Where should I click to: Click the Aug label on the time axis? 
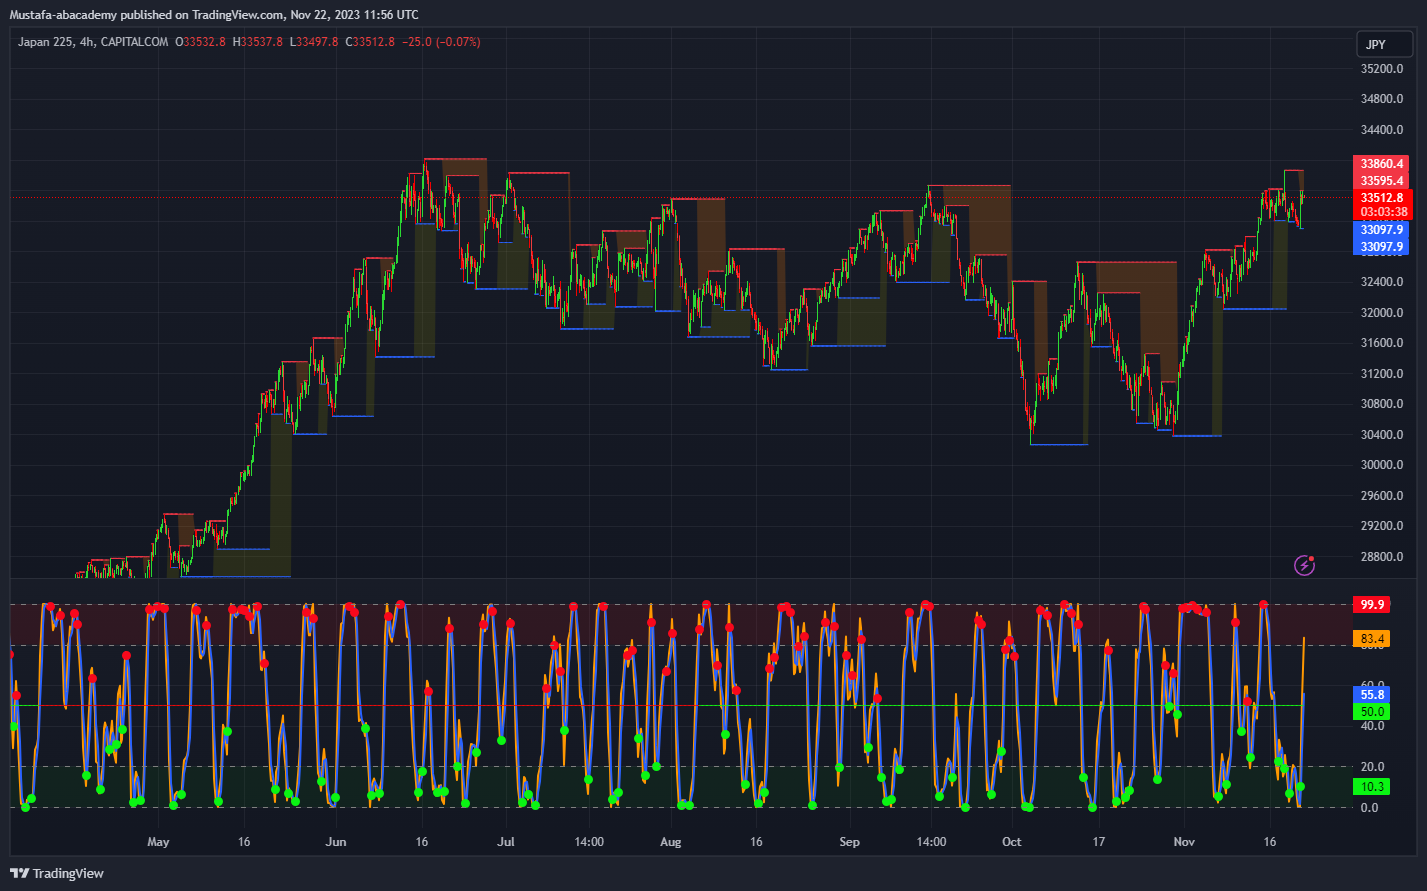click(x=671, y=842)
